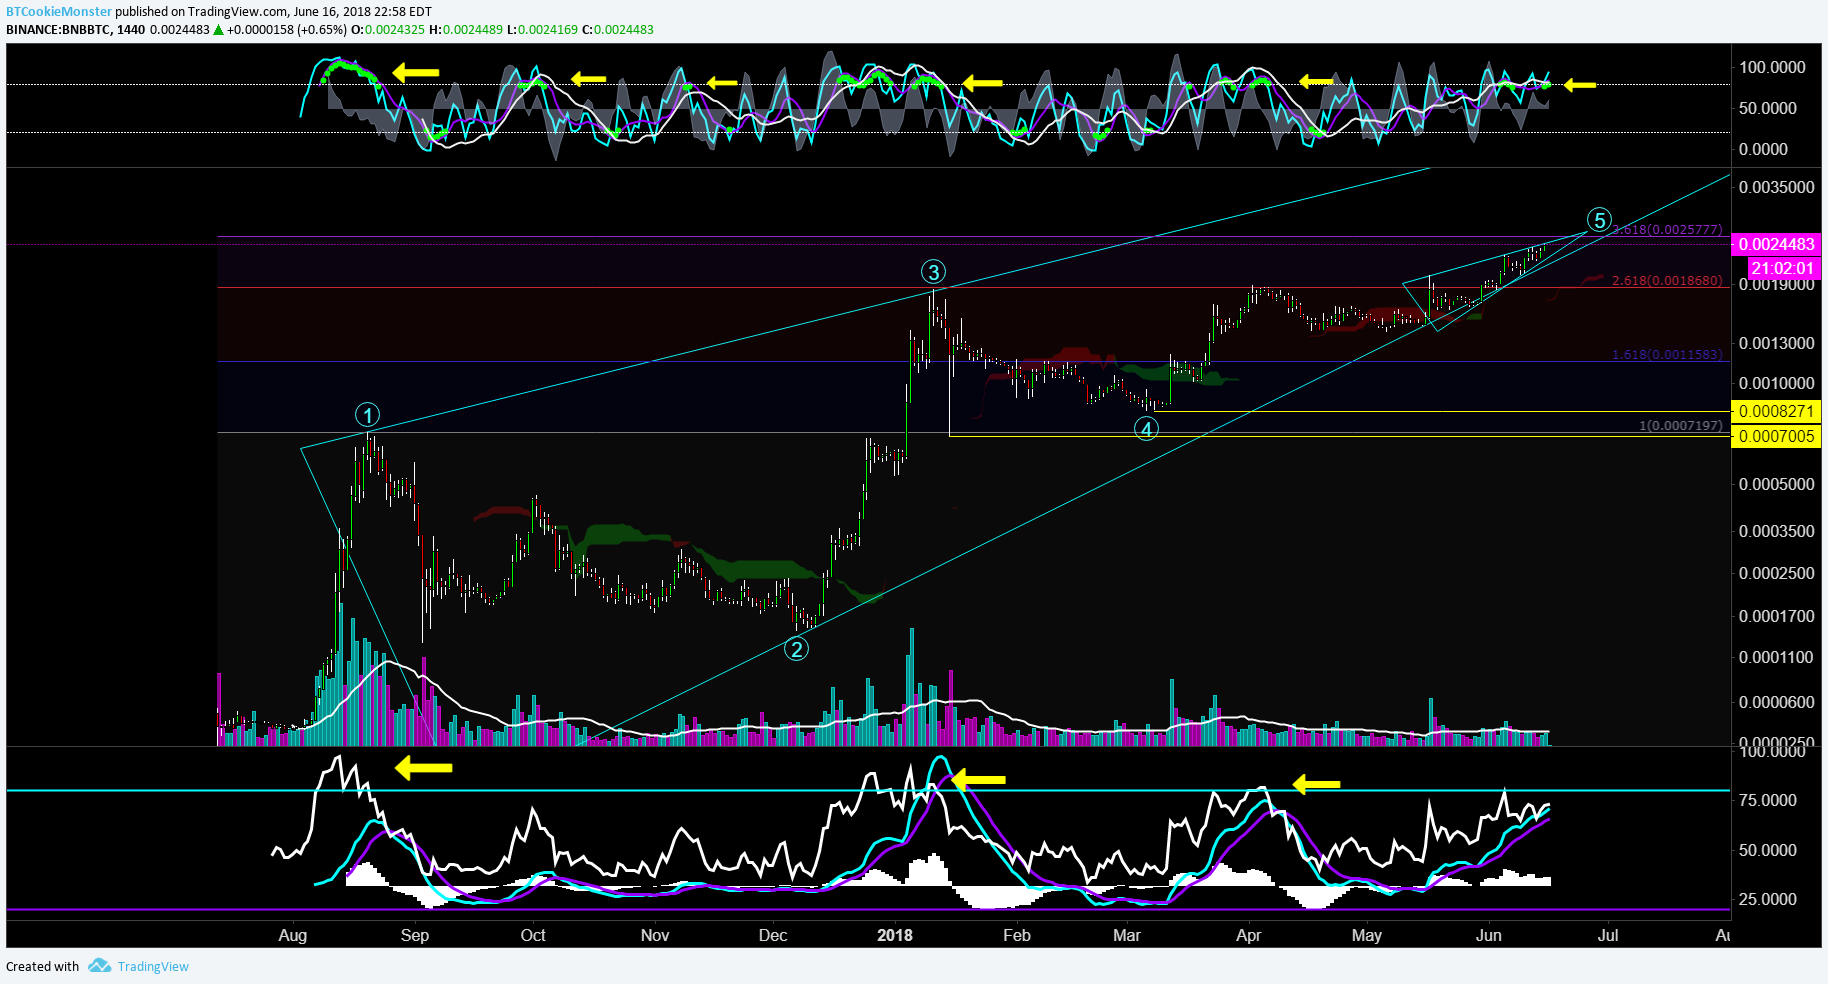Click 0.0001100 on the price axis
1828x984 pixels.
coord(1777,657)
